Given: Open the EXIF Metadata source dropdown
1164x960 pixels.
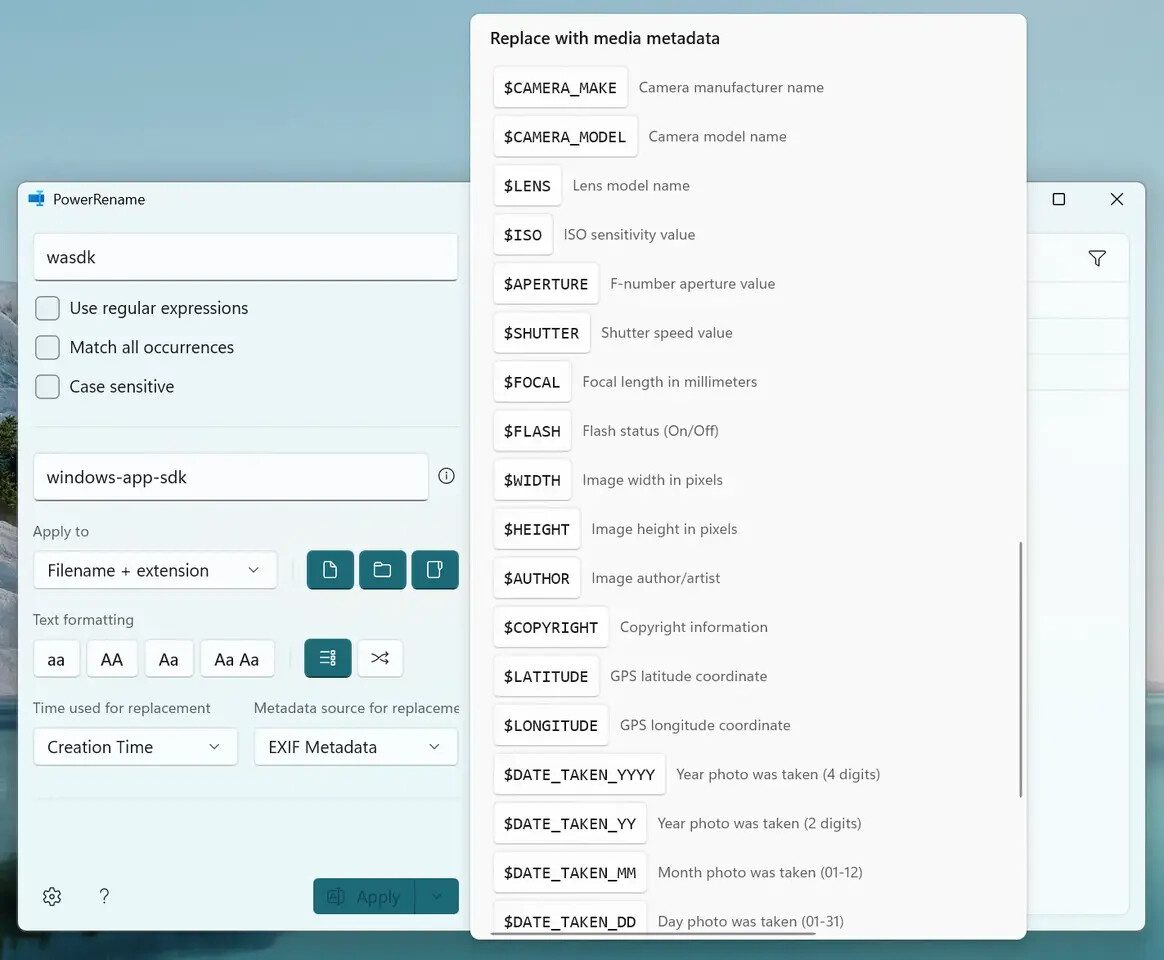Looking at the screenshot, I should 355,747.
